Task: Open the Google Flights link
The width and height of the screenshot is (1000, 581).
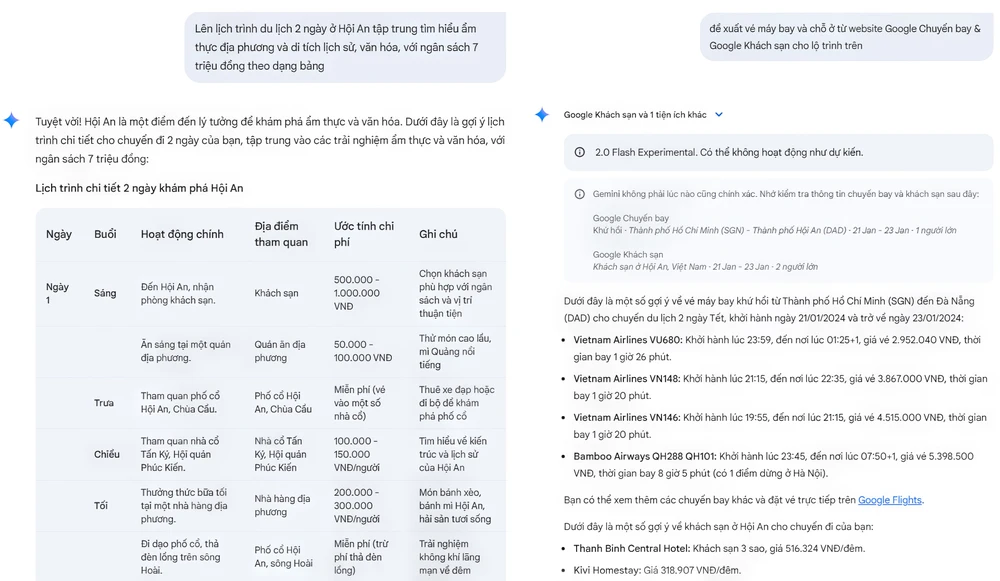Action: (x=890, y=500)
